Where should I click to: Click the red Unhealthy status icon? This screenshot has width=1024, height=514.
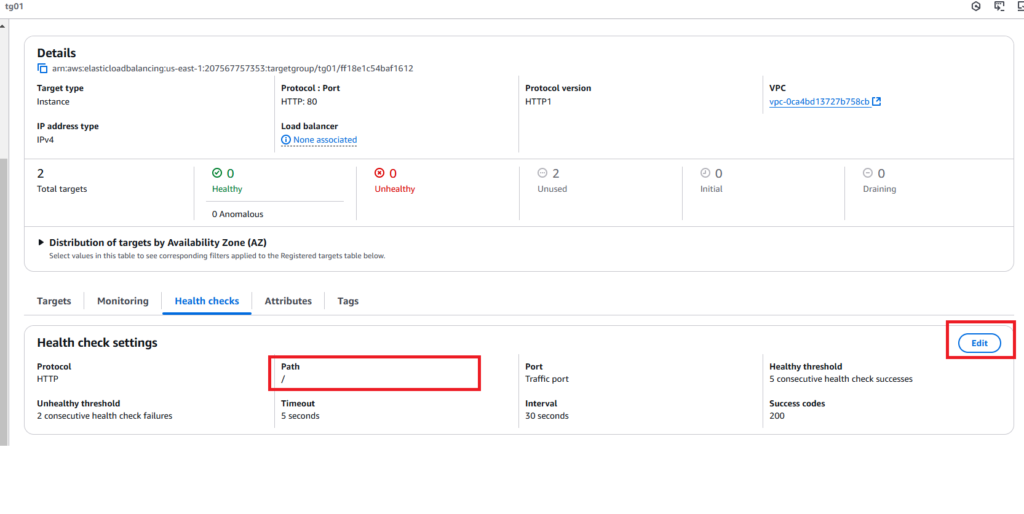pos(379,173)
